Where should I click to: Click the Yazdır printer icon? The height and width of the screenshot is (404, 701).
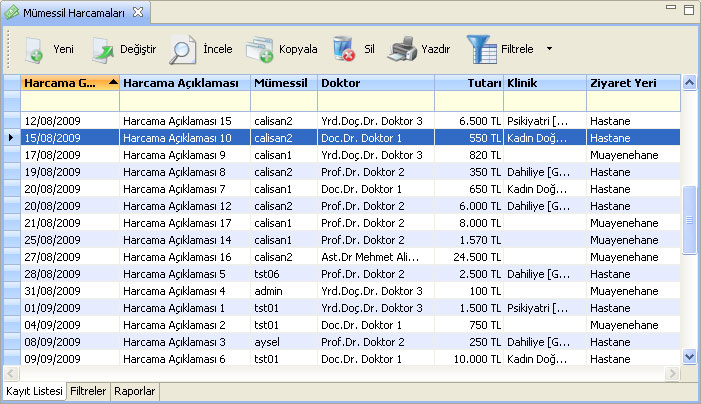pos(402,48)
